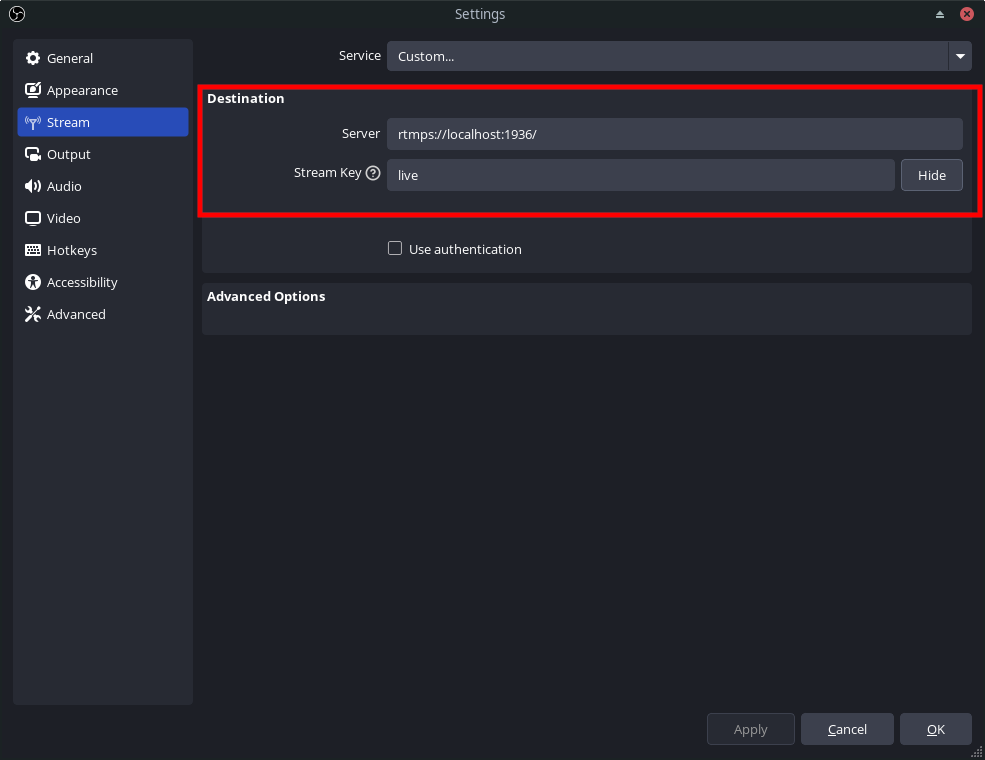Discard changes with the Cancel button
The image size is (985, 760).
pos(847,729)
